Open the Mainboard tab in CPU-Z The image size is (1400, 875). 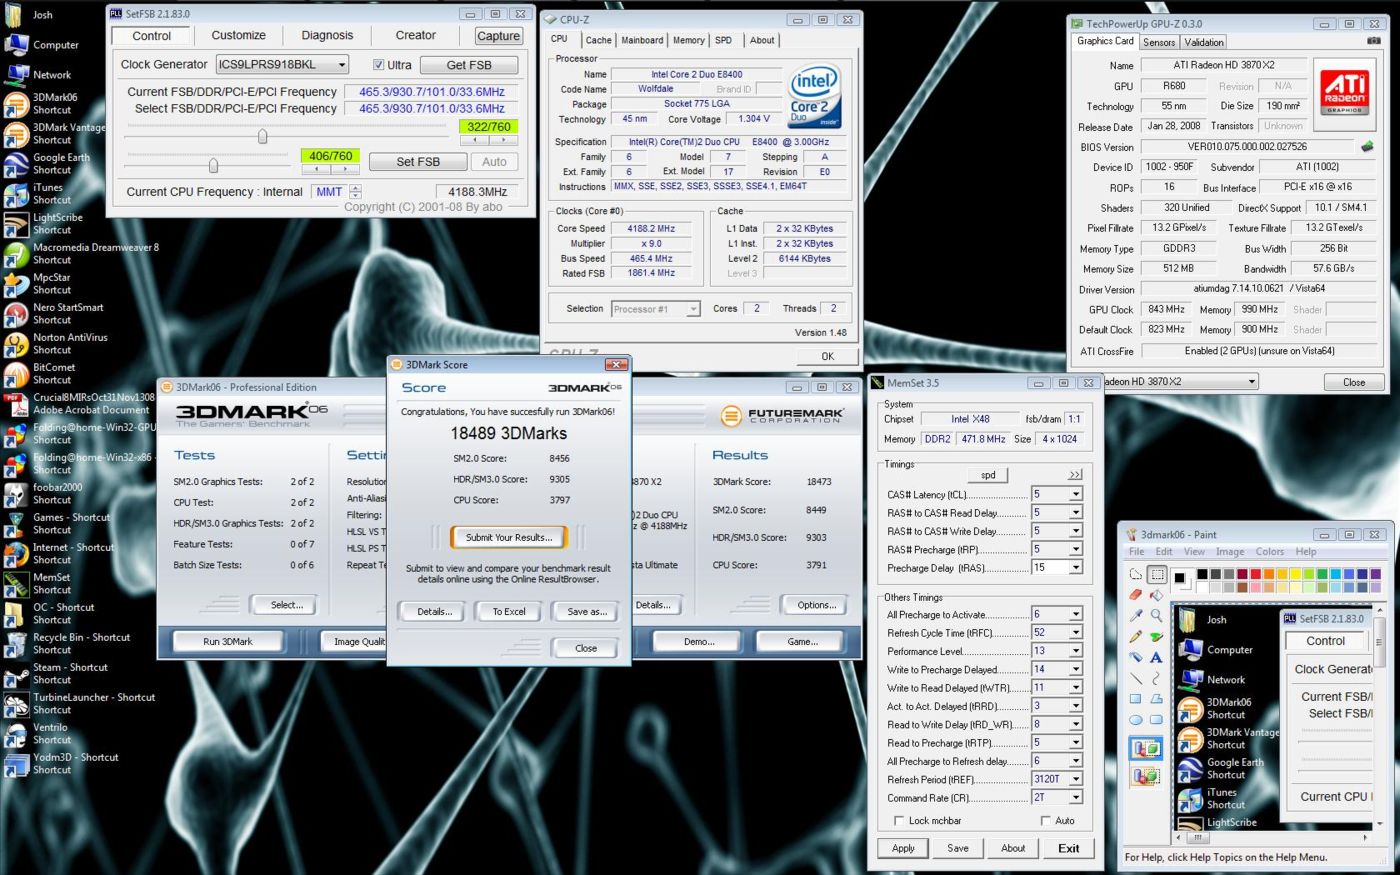[x=642, y=40]
